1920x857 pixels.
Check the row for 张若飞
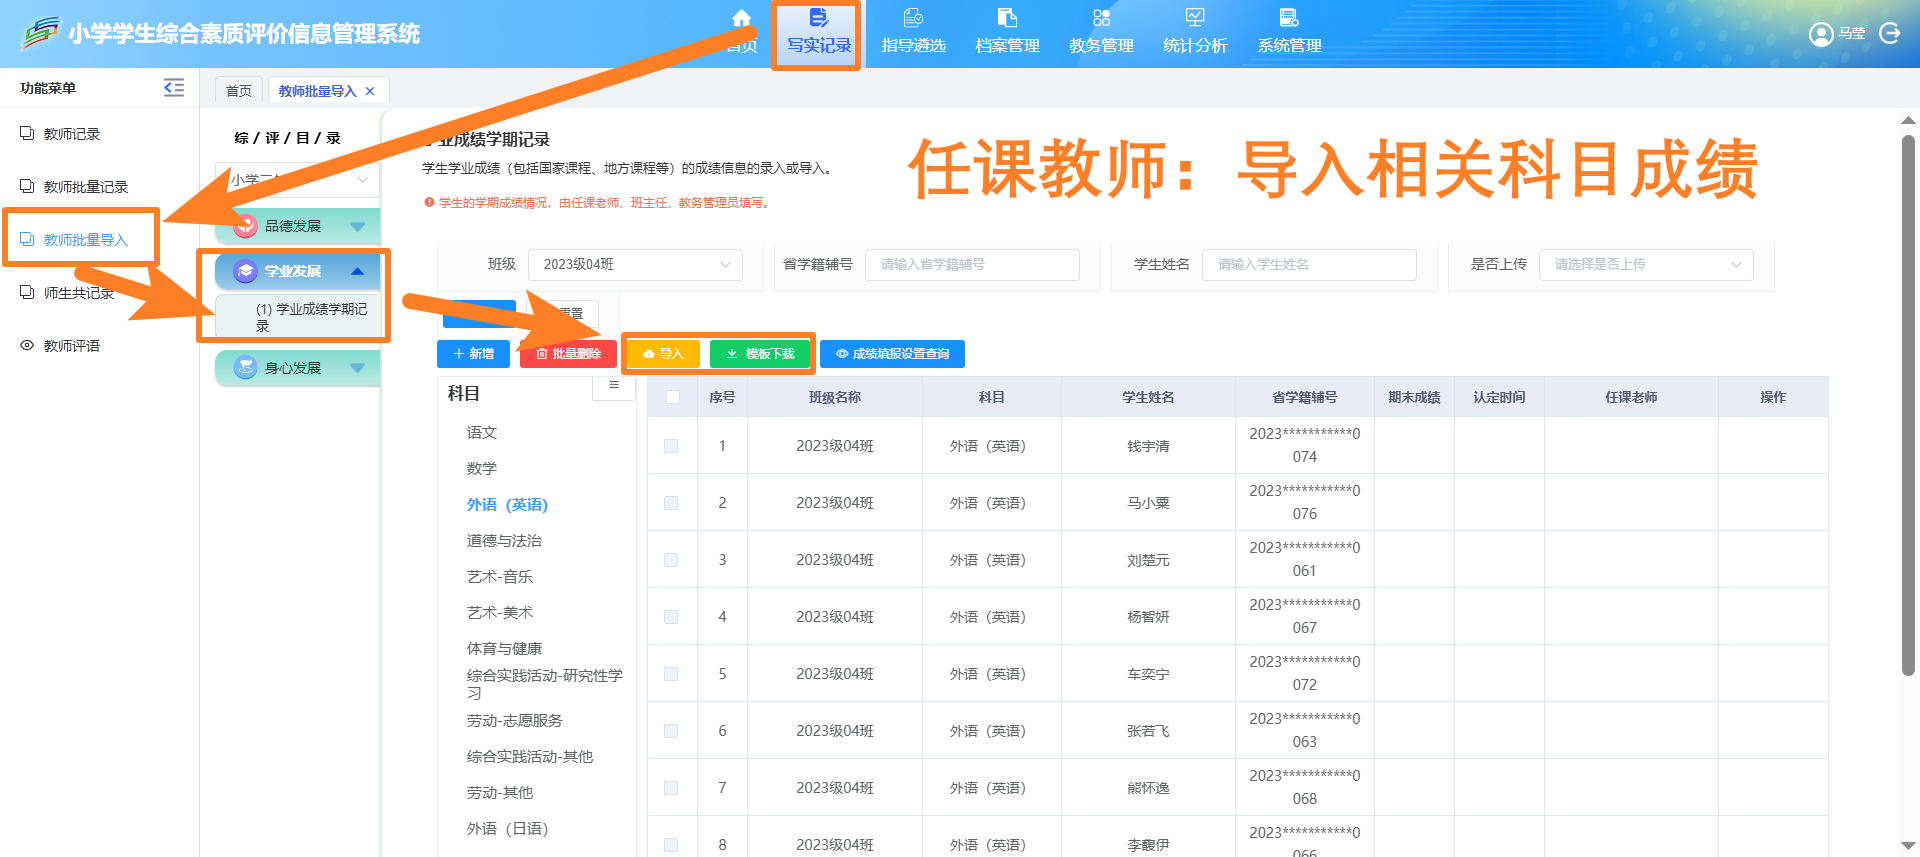coord(671,731)
